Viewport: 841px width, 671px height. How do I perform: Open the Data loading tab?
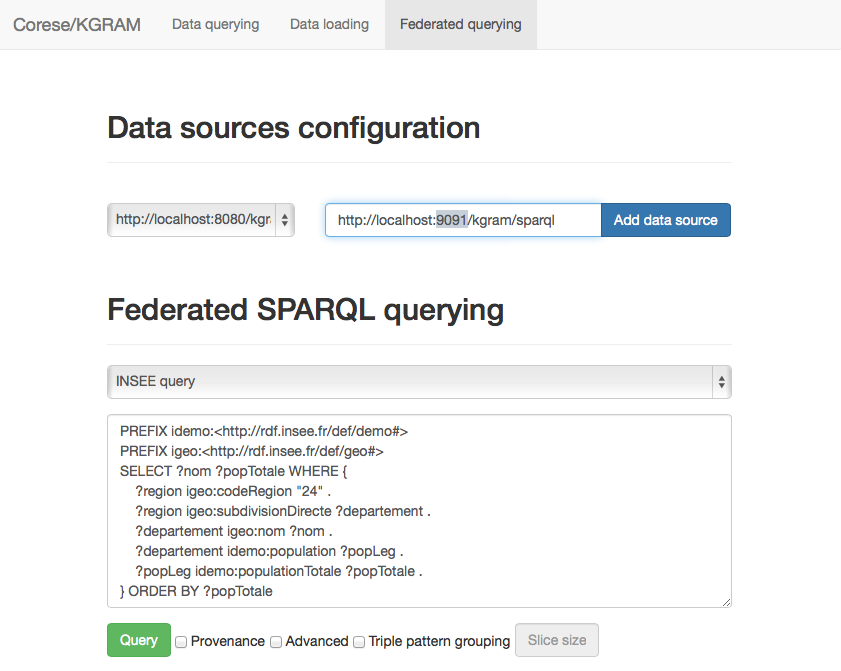(x=329, y=25)
